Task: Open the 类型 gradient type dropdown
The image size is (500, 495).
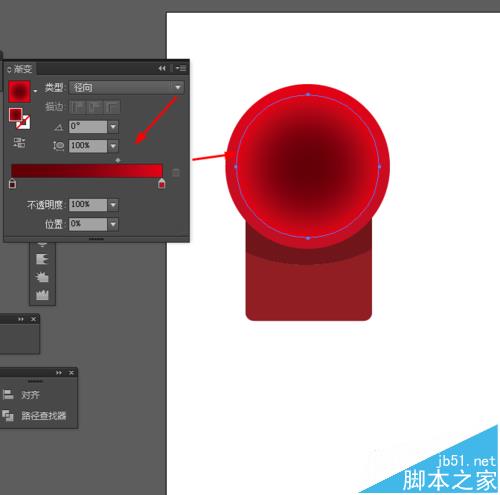Action: (126, 88)
